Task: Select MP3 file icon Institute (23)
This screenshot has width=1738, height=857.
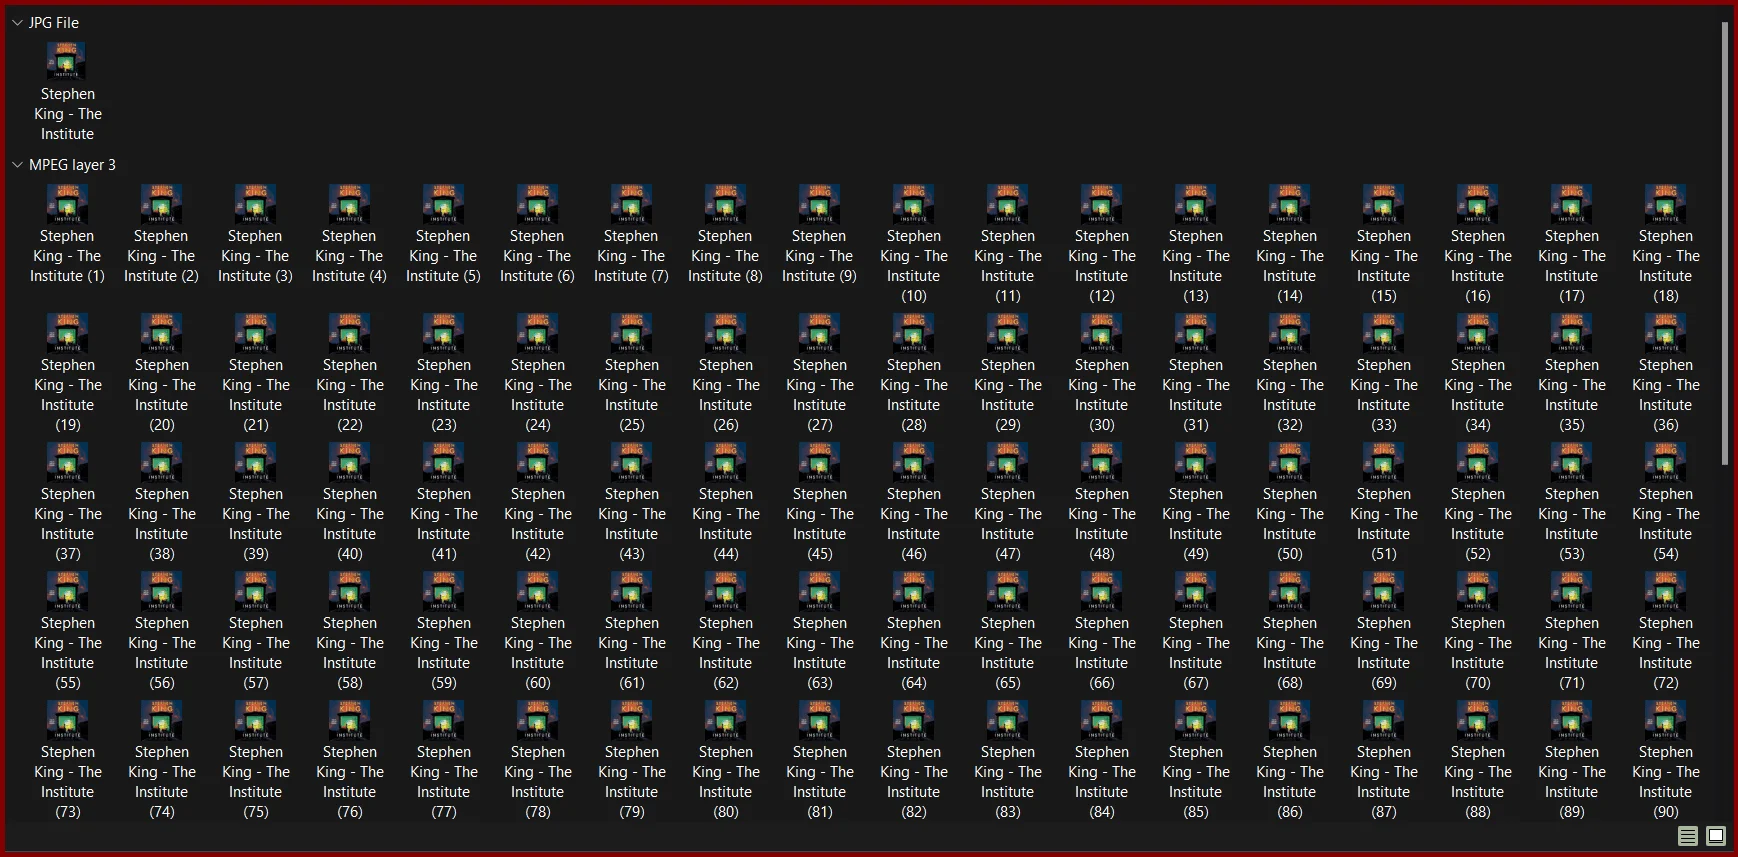Action: tap(443, 332)
